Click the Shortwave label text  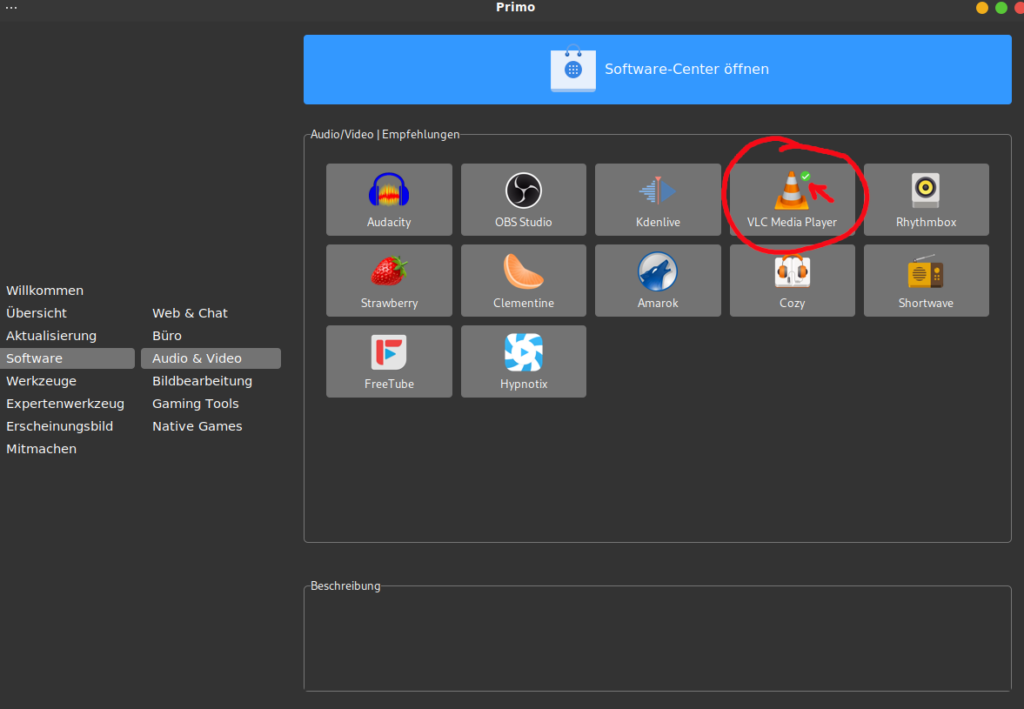[925, 303]
